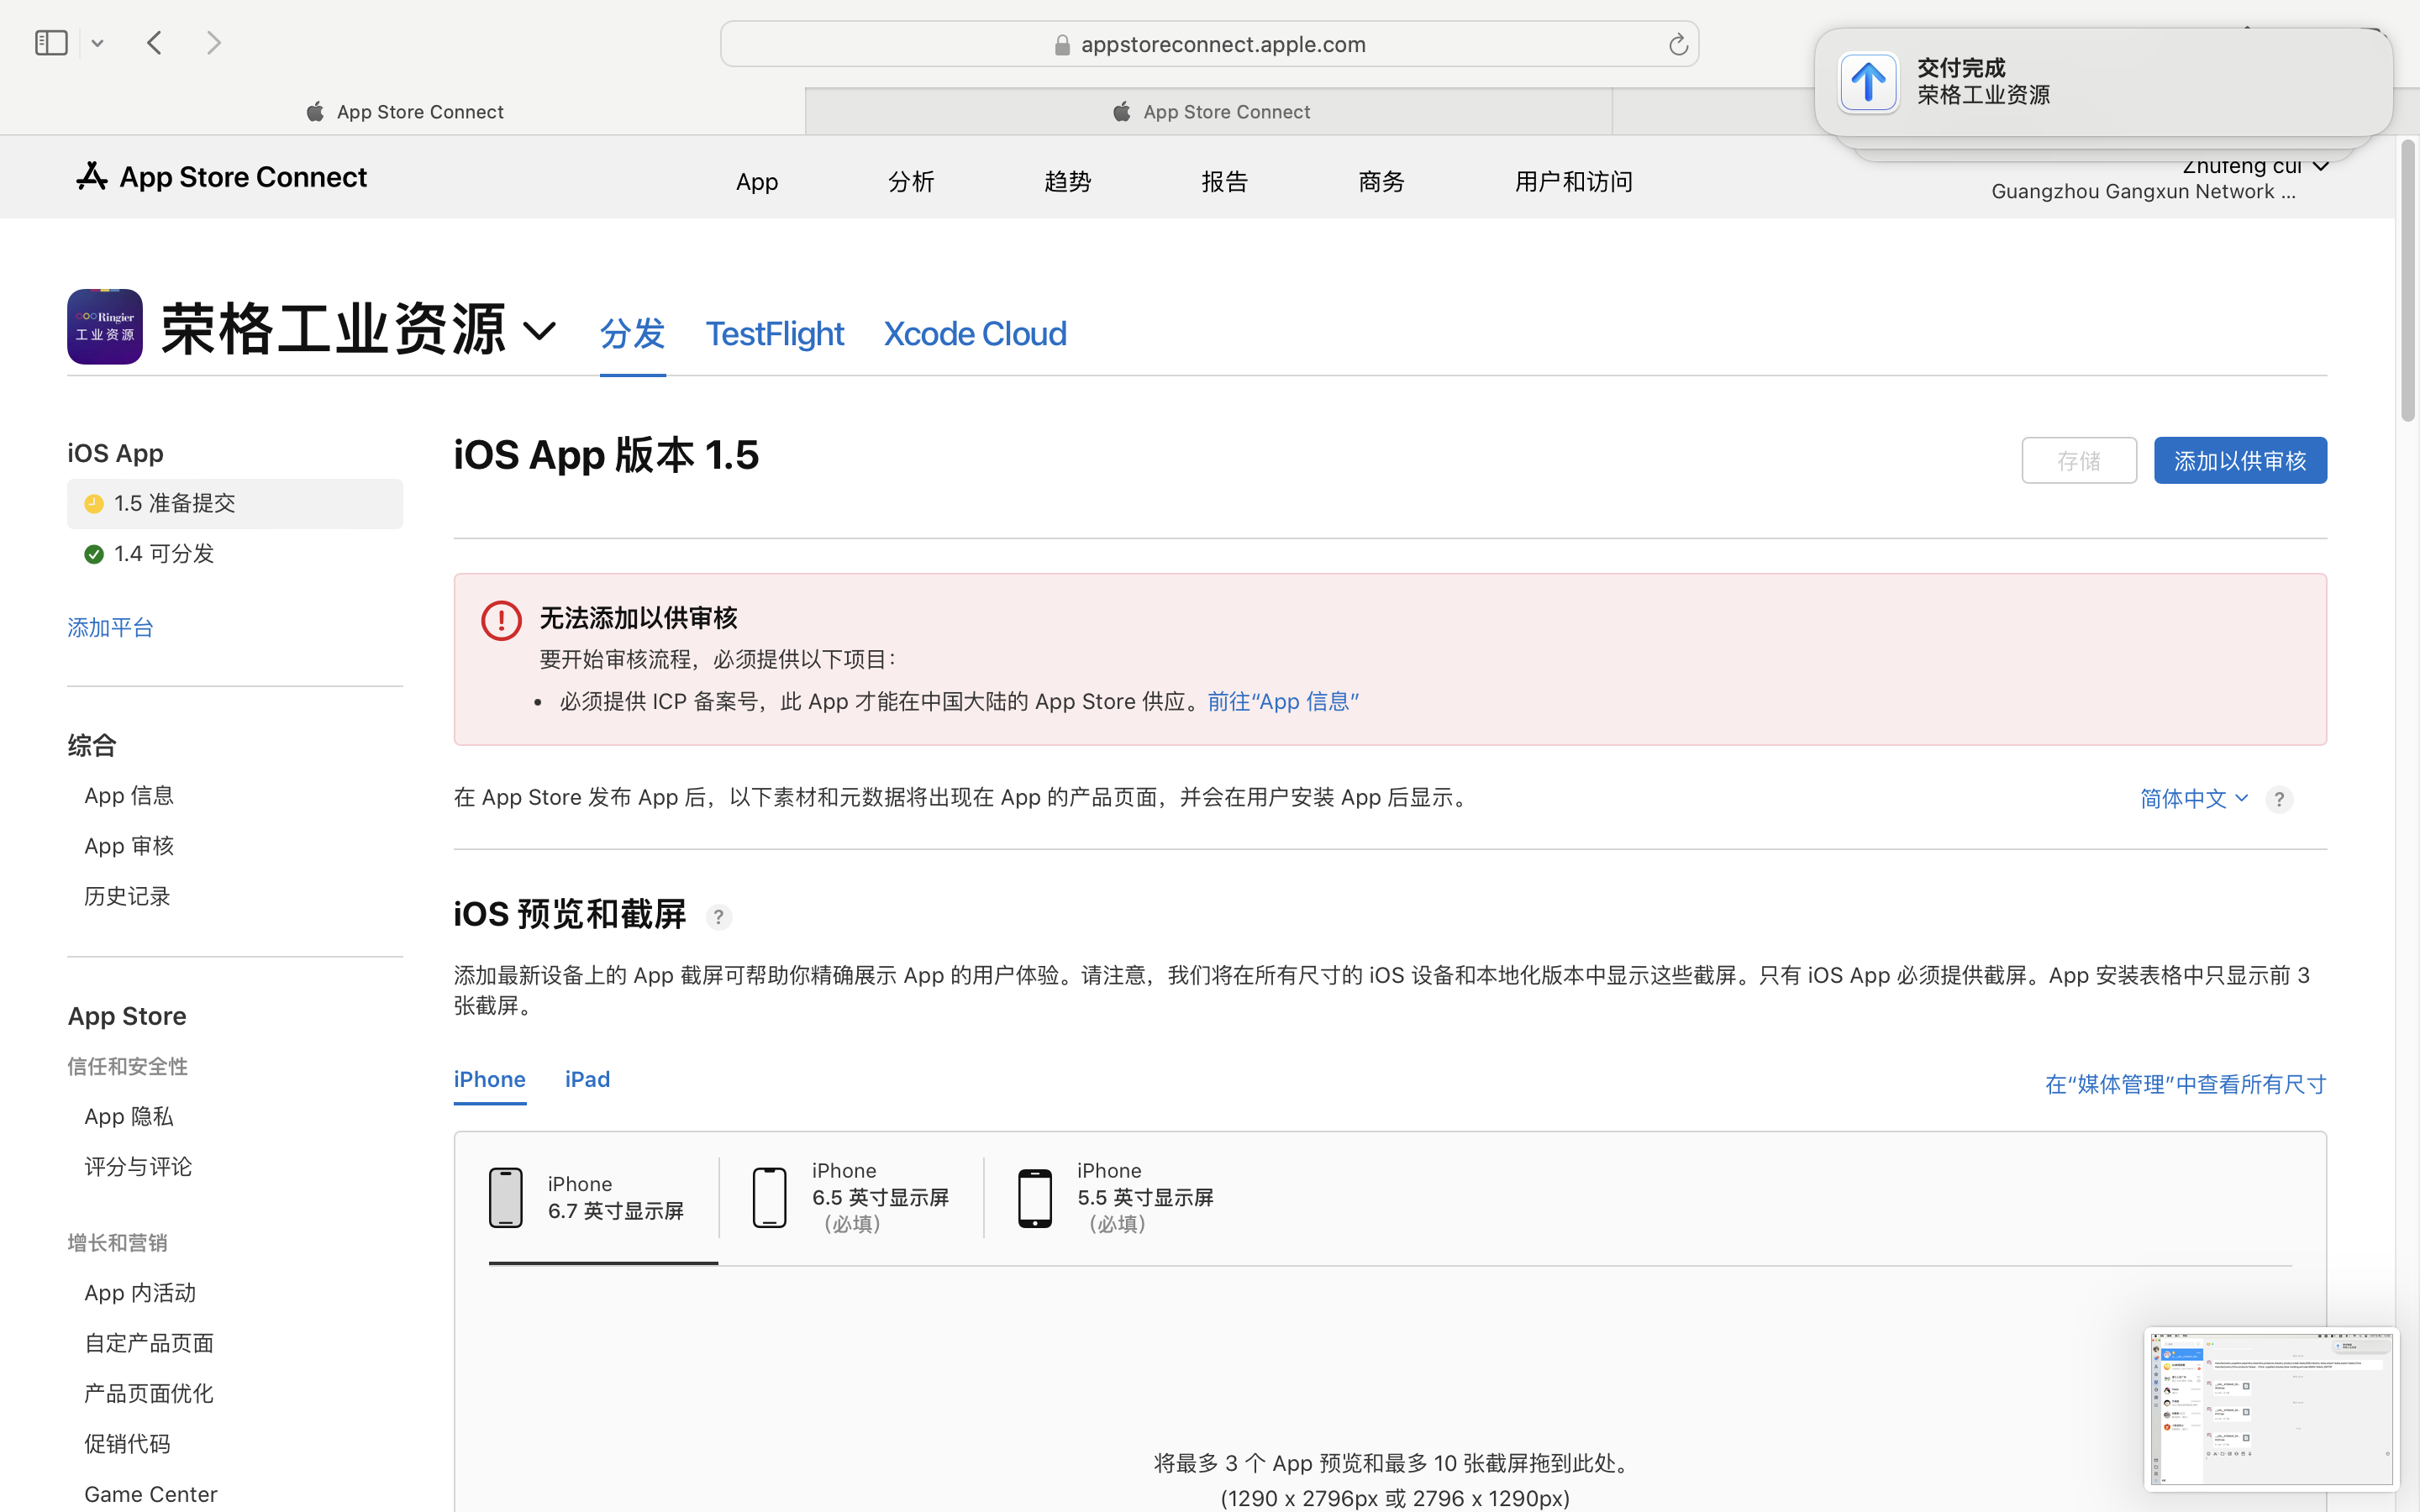This screenshot has width=2420, height=1512.
Task: Select the Xcode Cloud tab
Action: point(975,334)
